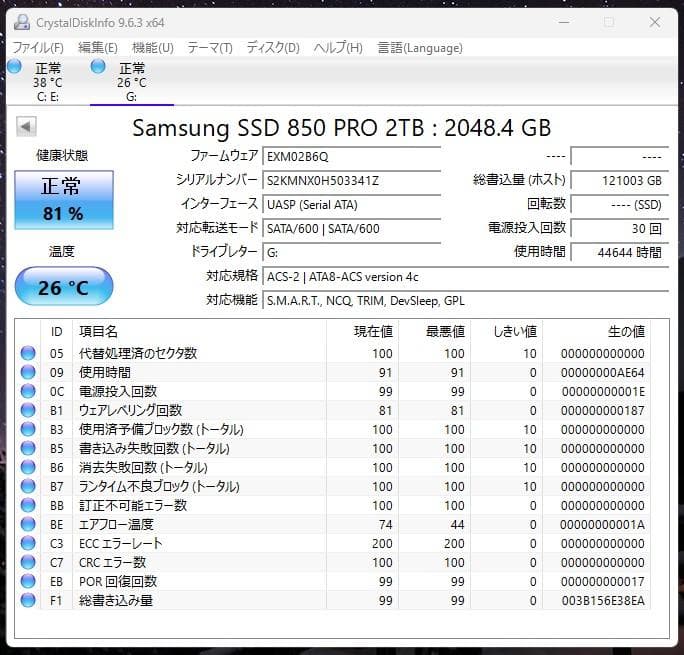Click the status icon of row B1
This screenshot has height=655, width=684.
[28, 410]
